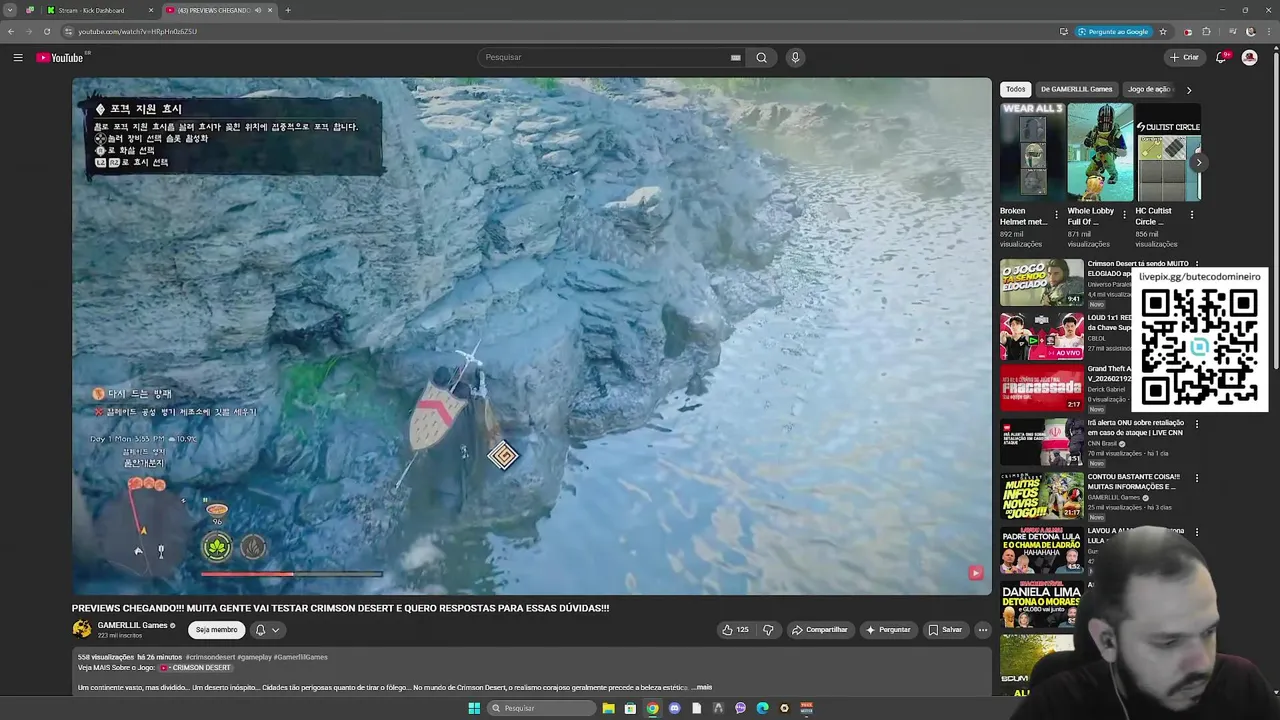Open the notification preference bell dropdown
The image size is (1280, 720).
266,630
